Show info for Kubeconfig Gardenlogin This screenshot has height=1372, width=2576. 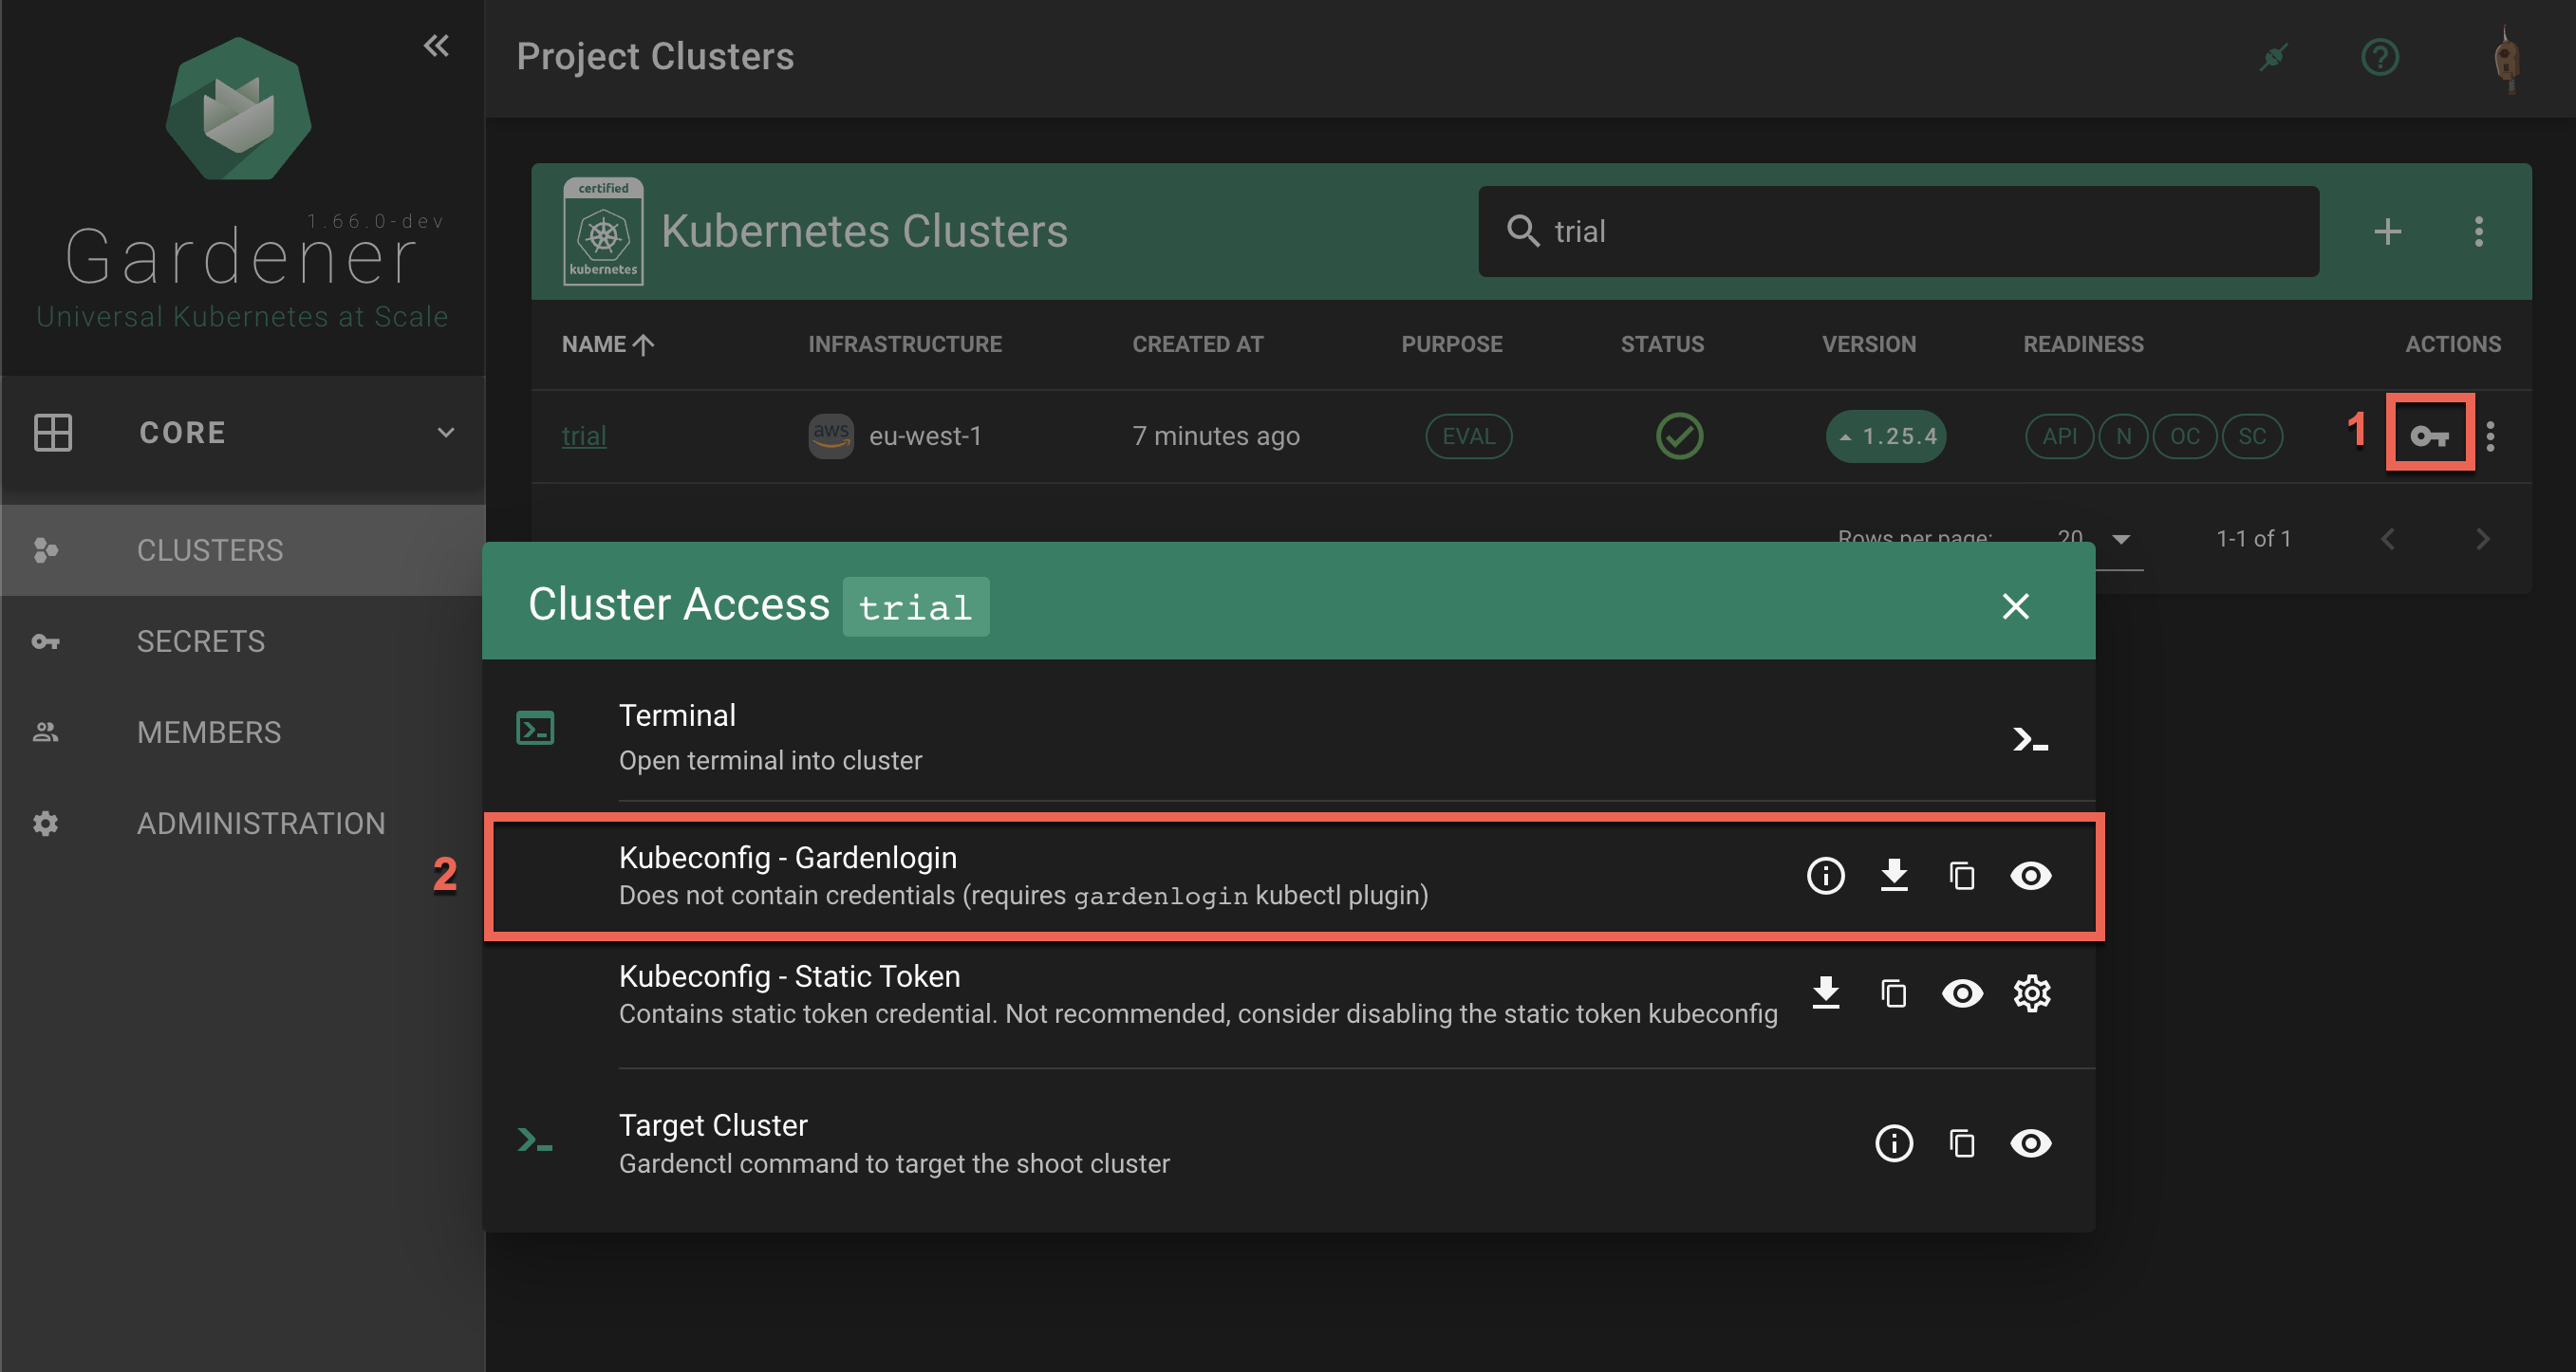point(1825,875)
